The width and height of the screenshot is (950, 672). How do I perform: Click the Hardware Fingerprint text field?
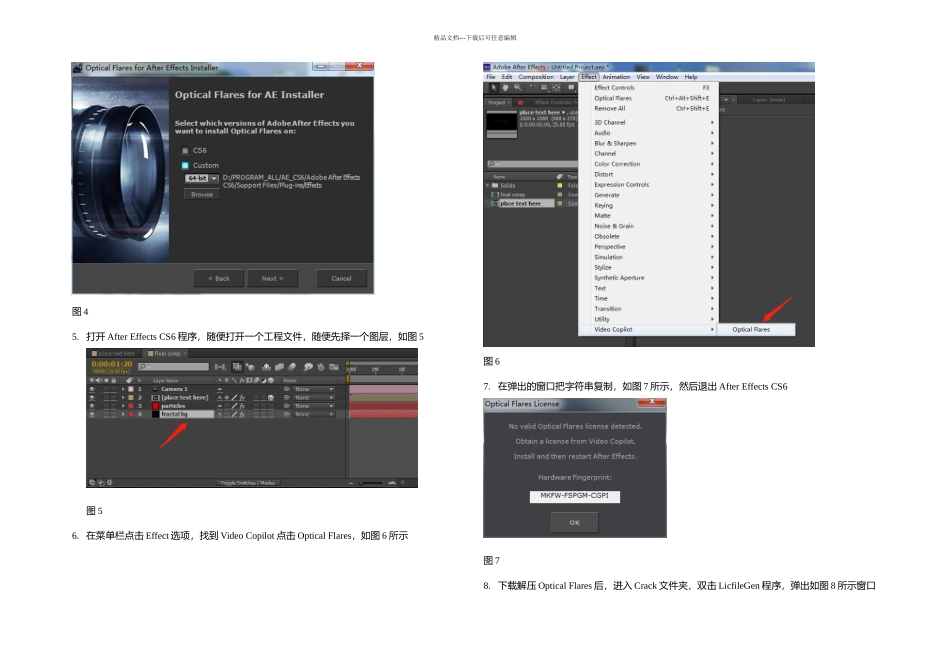(574, 496)
